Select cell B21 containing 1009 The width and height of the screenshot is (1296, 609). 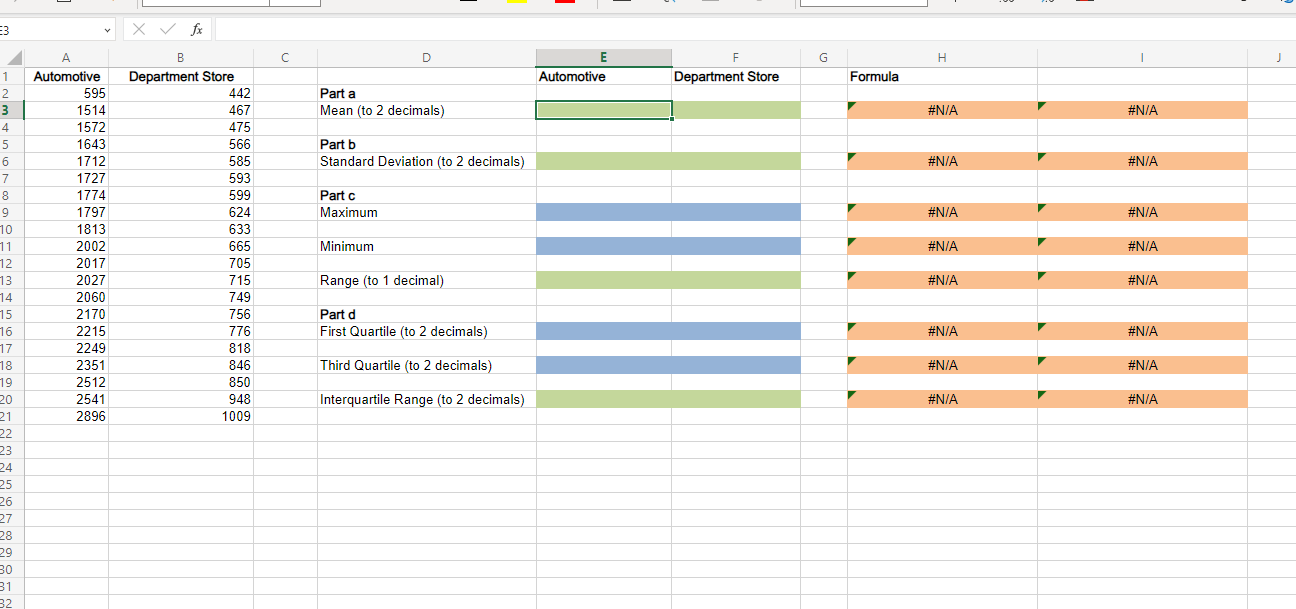click(180, 416)
